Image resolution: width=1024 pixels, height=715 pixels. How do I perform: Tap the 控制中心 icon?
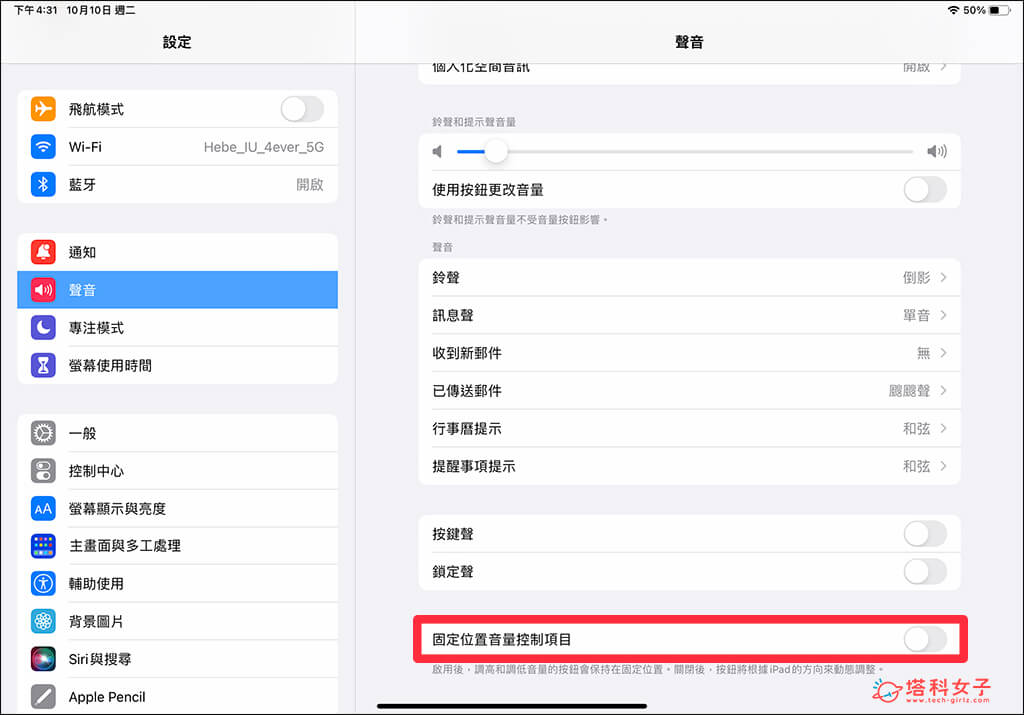pos(43,471)
